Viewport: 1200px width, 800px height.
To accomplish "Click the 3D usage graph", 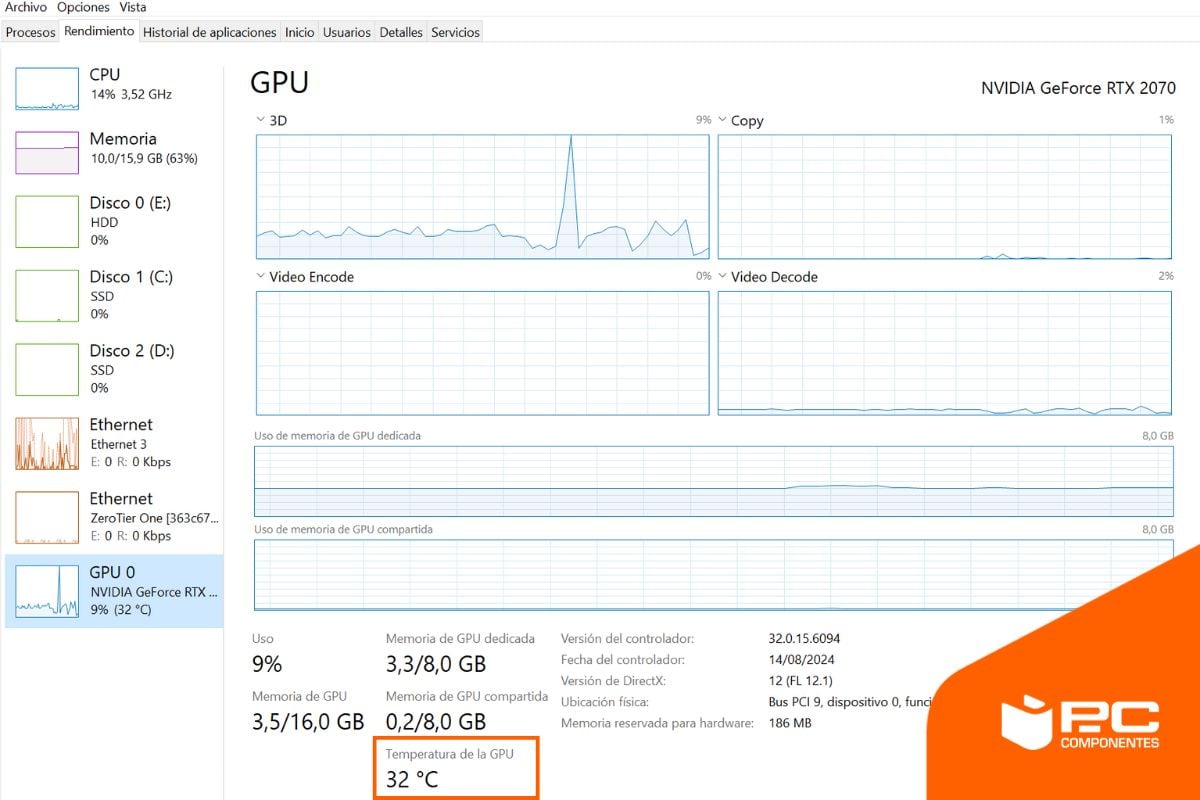I will pos(483,197).
